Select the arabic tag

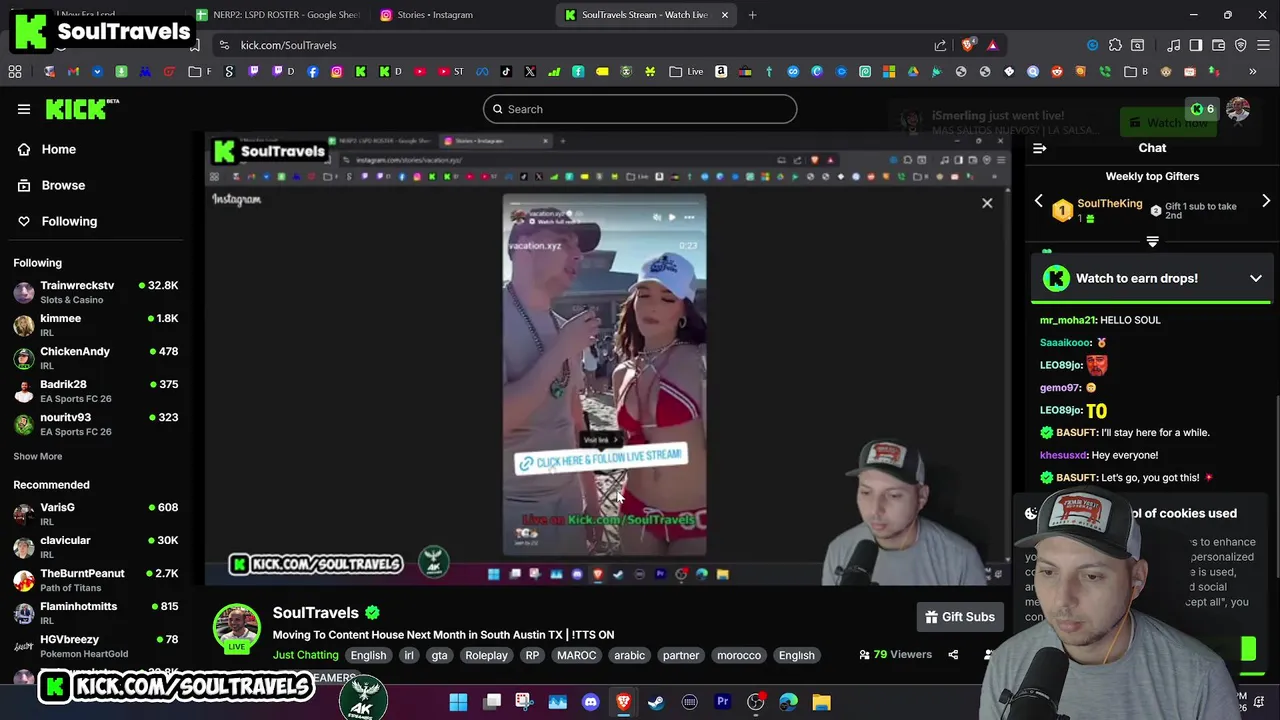[x=629, y=655]
